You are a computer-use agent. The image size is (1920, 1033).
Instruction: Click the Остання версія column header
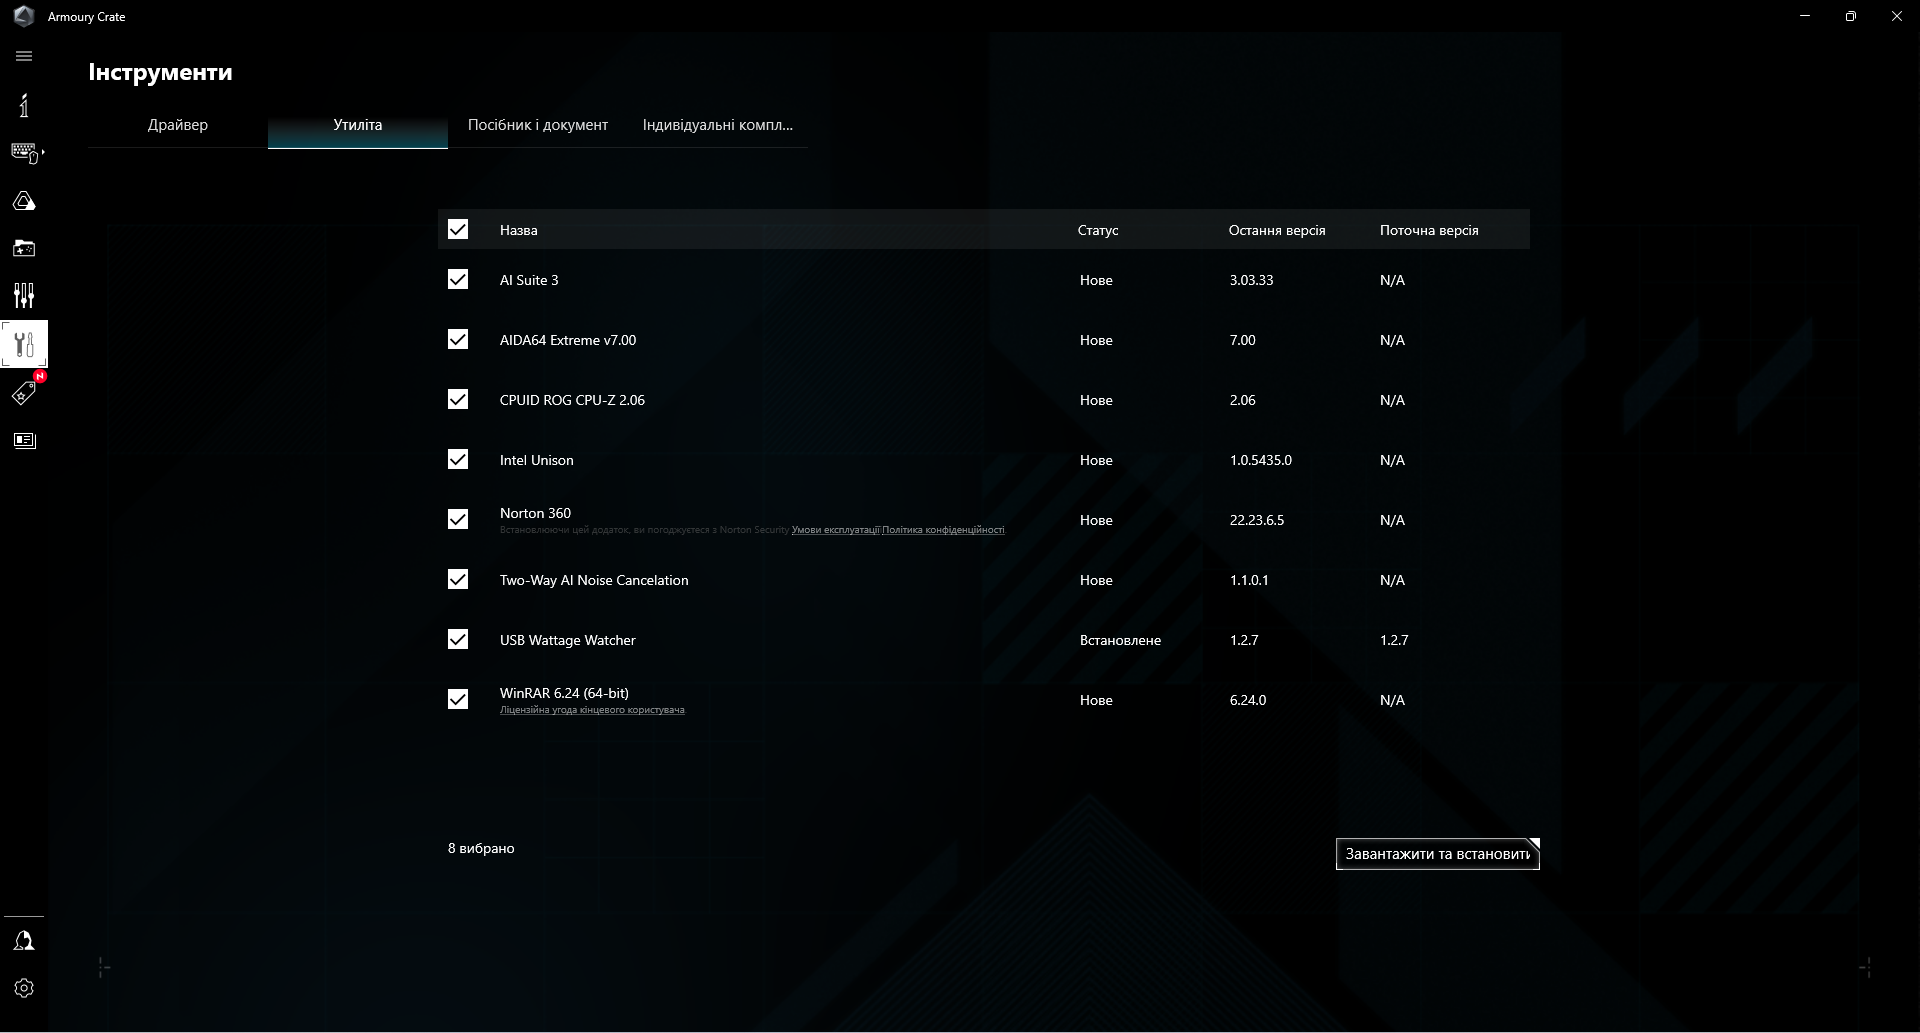pyautogui.click(x=1276, y=229)
